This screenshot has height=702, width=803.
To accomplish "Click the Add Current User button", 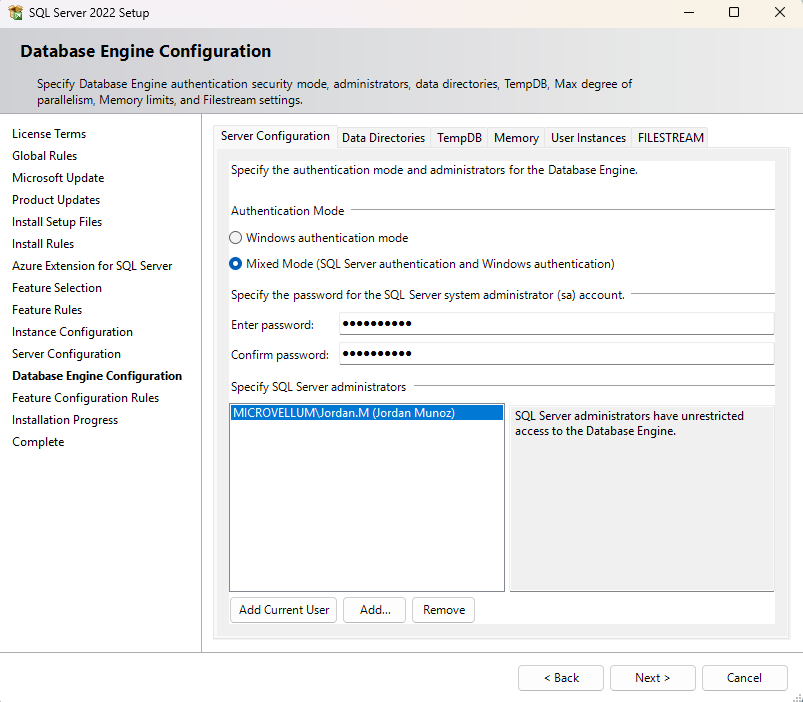I will [284, 610].
